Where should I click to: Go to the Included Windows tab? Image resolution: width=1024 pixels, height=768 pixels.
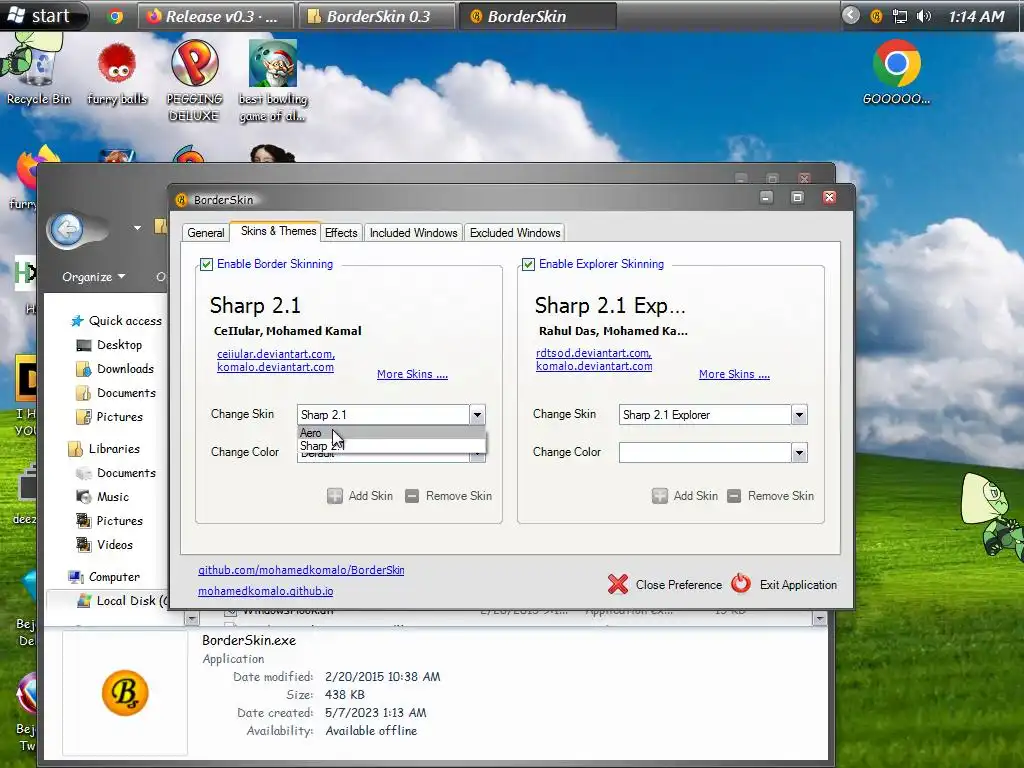pos(413,232)
